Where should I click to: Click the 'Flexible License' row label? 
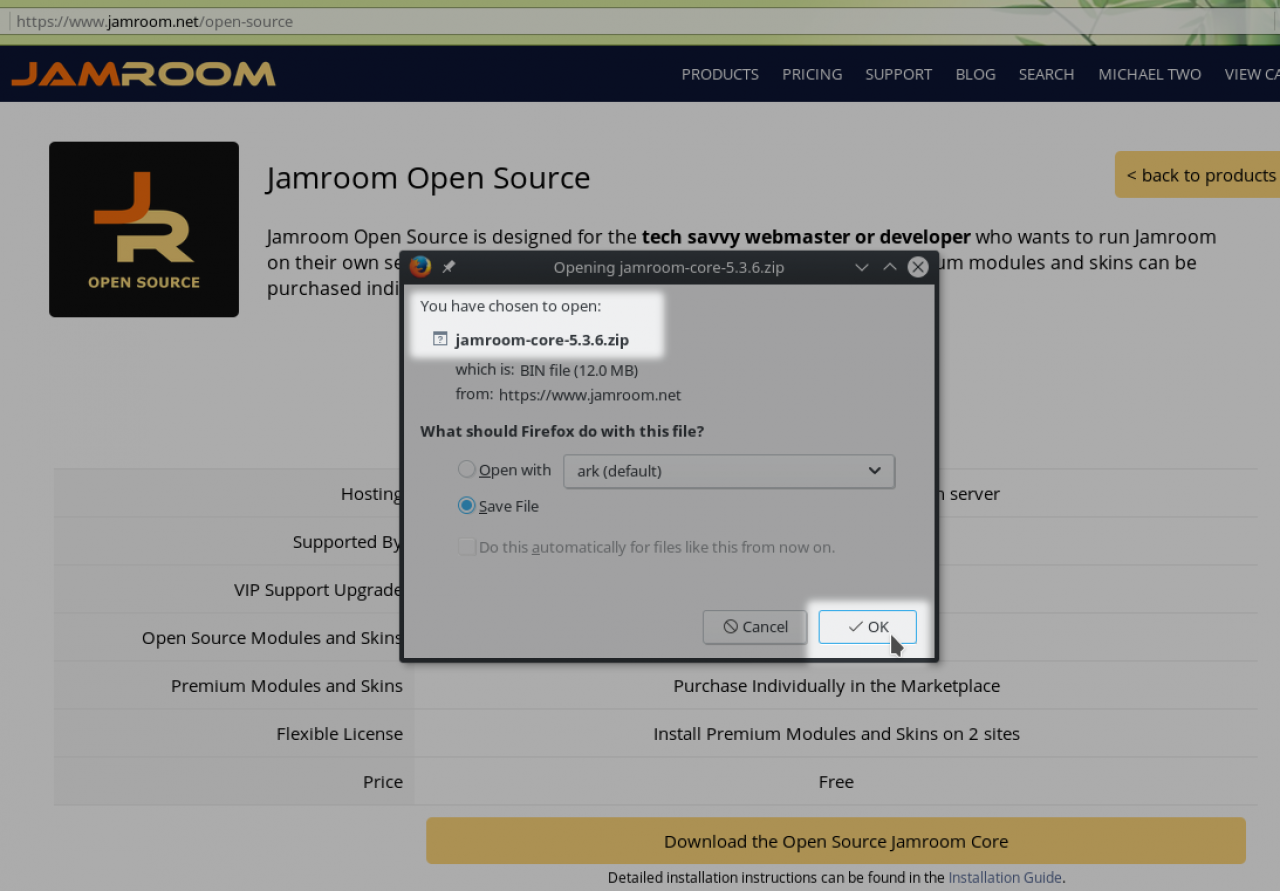(x=340, y=734)
